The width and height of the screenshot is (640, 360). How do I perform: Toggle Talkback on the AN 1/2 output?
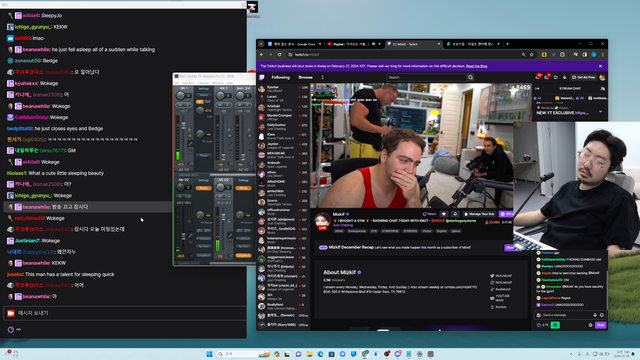[204, 238]
